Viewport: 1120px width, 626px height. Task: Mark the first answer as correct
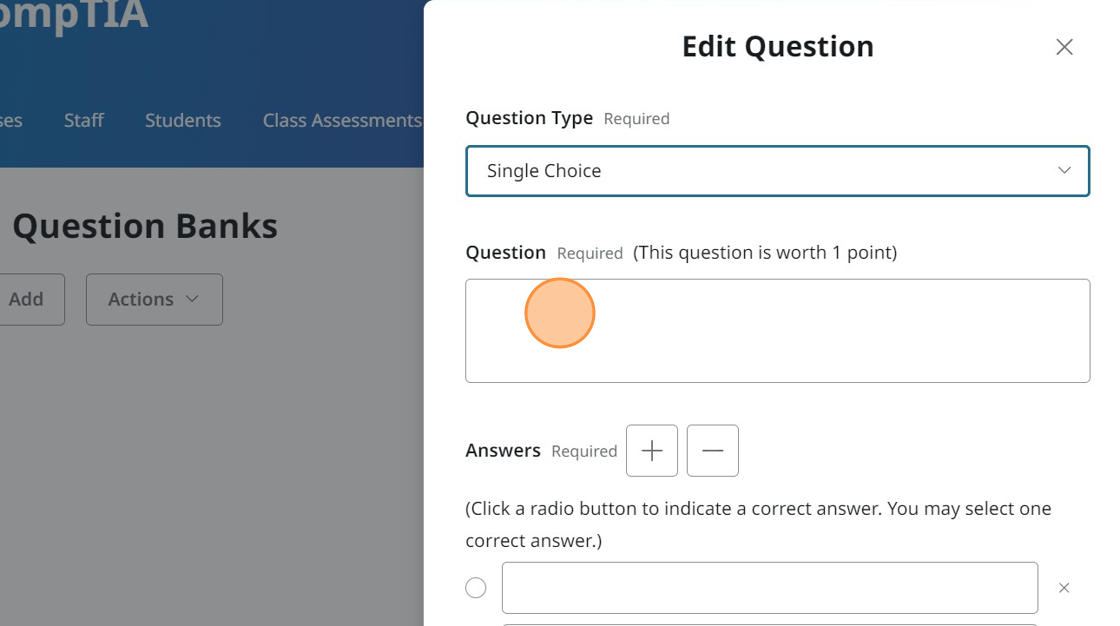pyautogui.click(x=476, y=588)
